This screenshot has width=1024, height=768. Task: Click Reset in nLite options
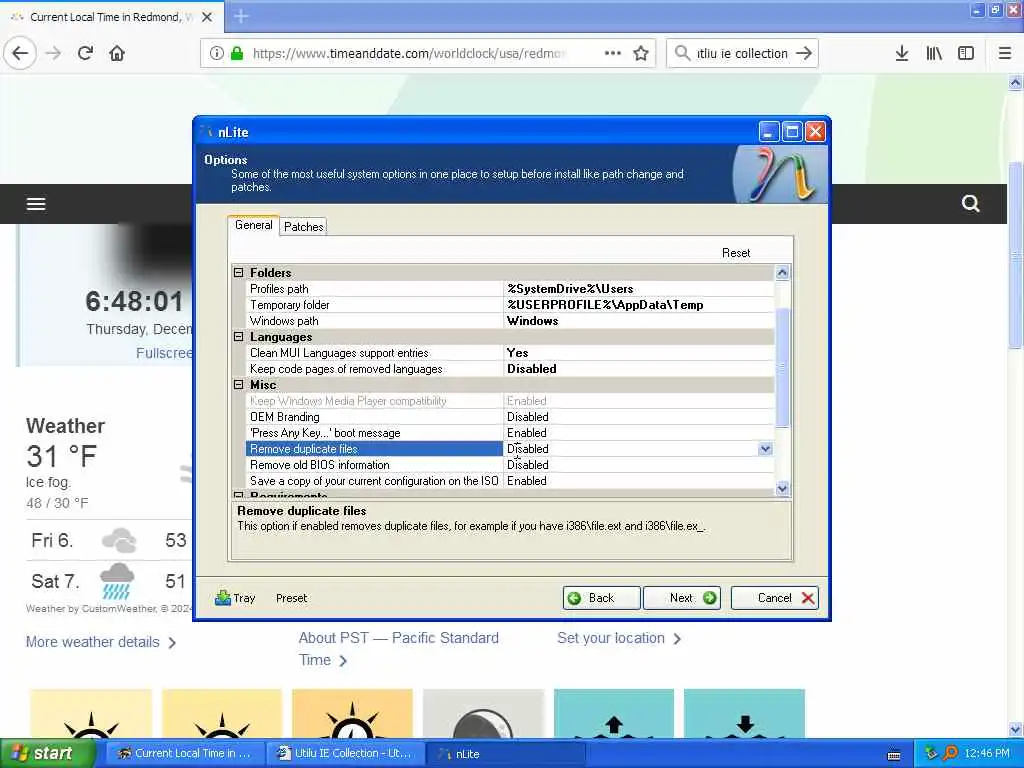(x=736, y=253)
